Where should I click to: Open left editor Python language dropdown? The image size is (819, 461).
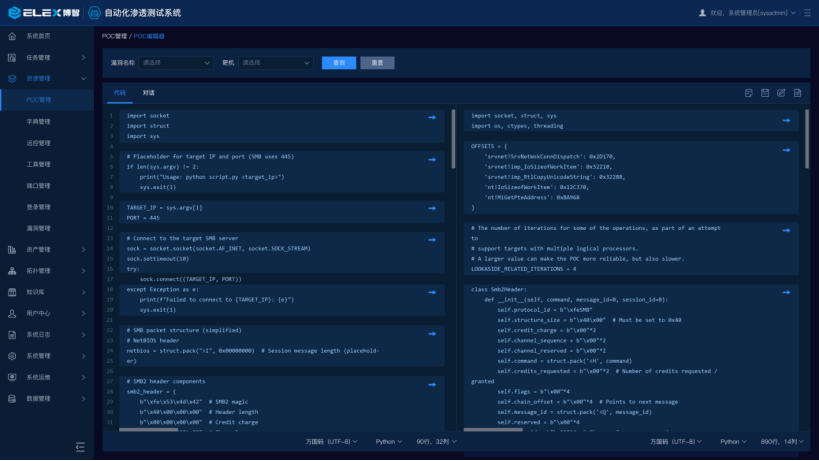click(389, 442)
